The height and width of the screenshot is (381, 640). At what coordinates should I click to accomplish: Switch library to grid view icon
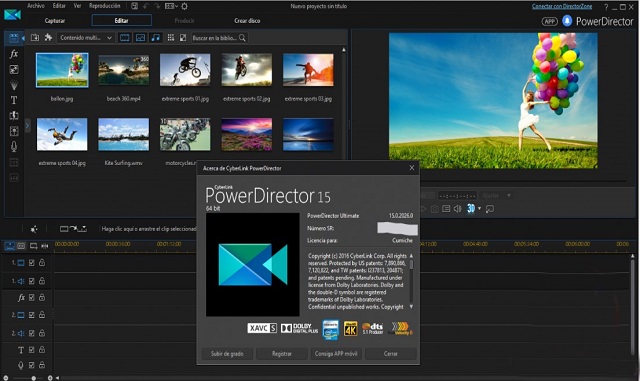point(171,38)
